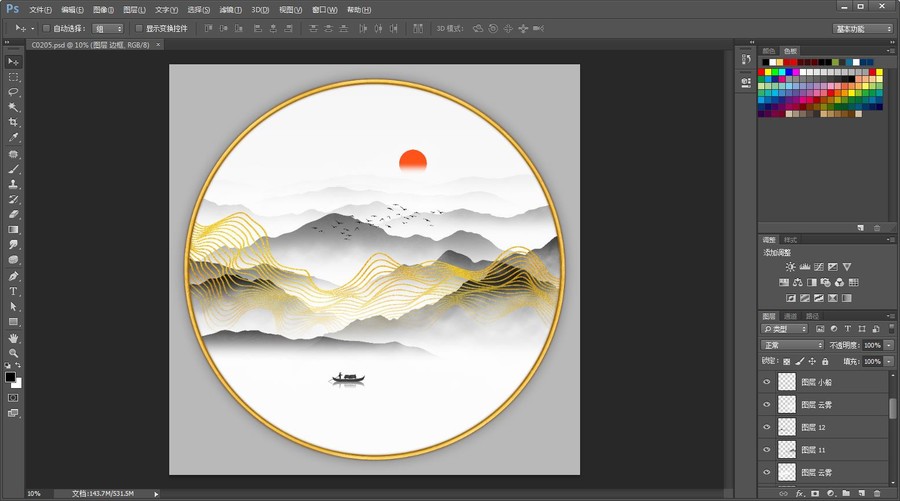
Task: Select the Gradient tool
Action: [x=13, y=230]
